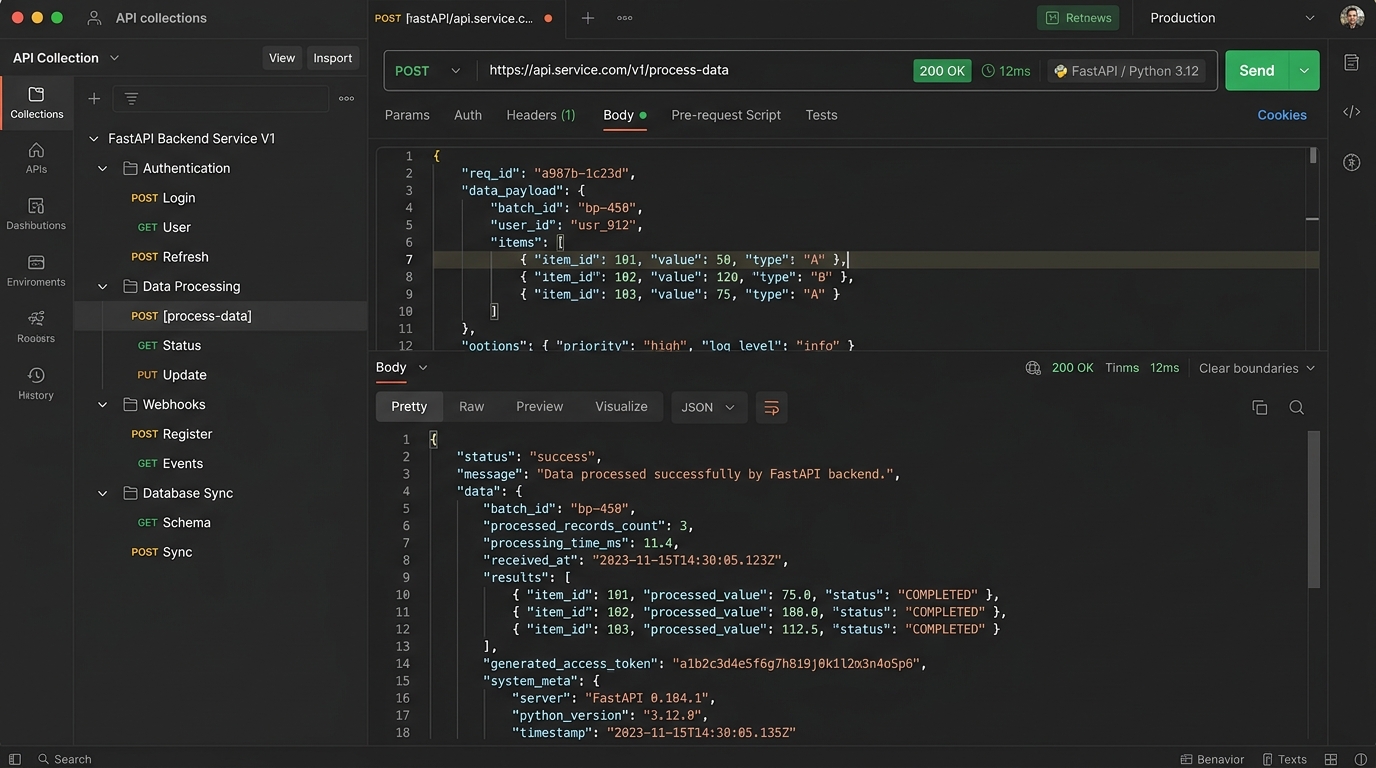This screenshot has width=1376, height=768.
Task: Add a new collection with plus icon
Action: pyautogui.click(x=94, y=98)
